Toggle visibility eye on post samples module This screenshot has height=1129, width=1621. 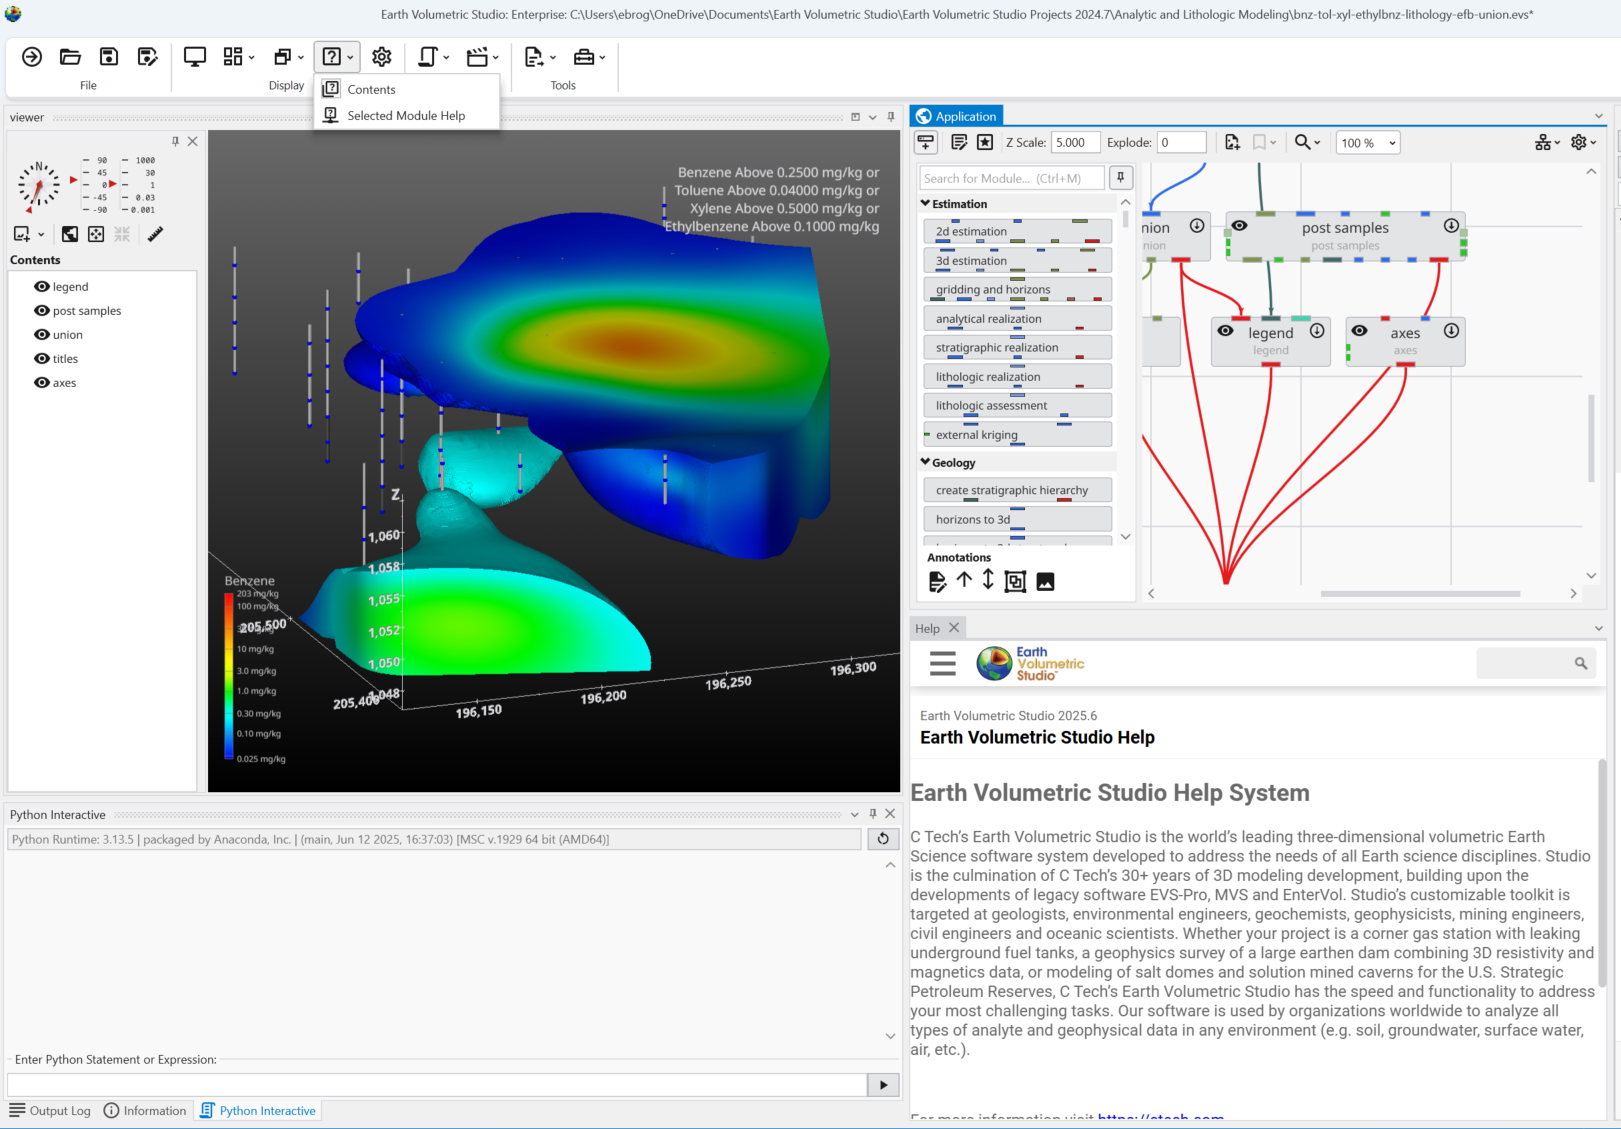pos(1239,226)
